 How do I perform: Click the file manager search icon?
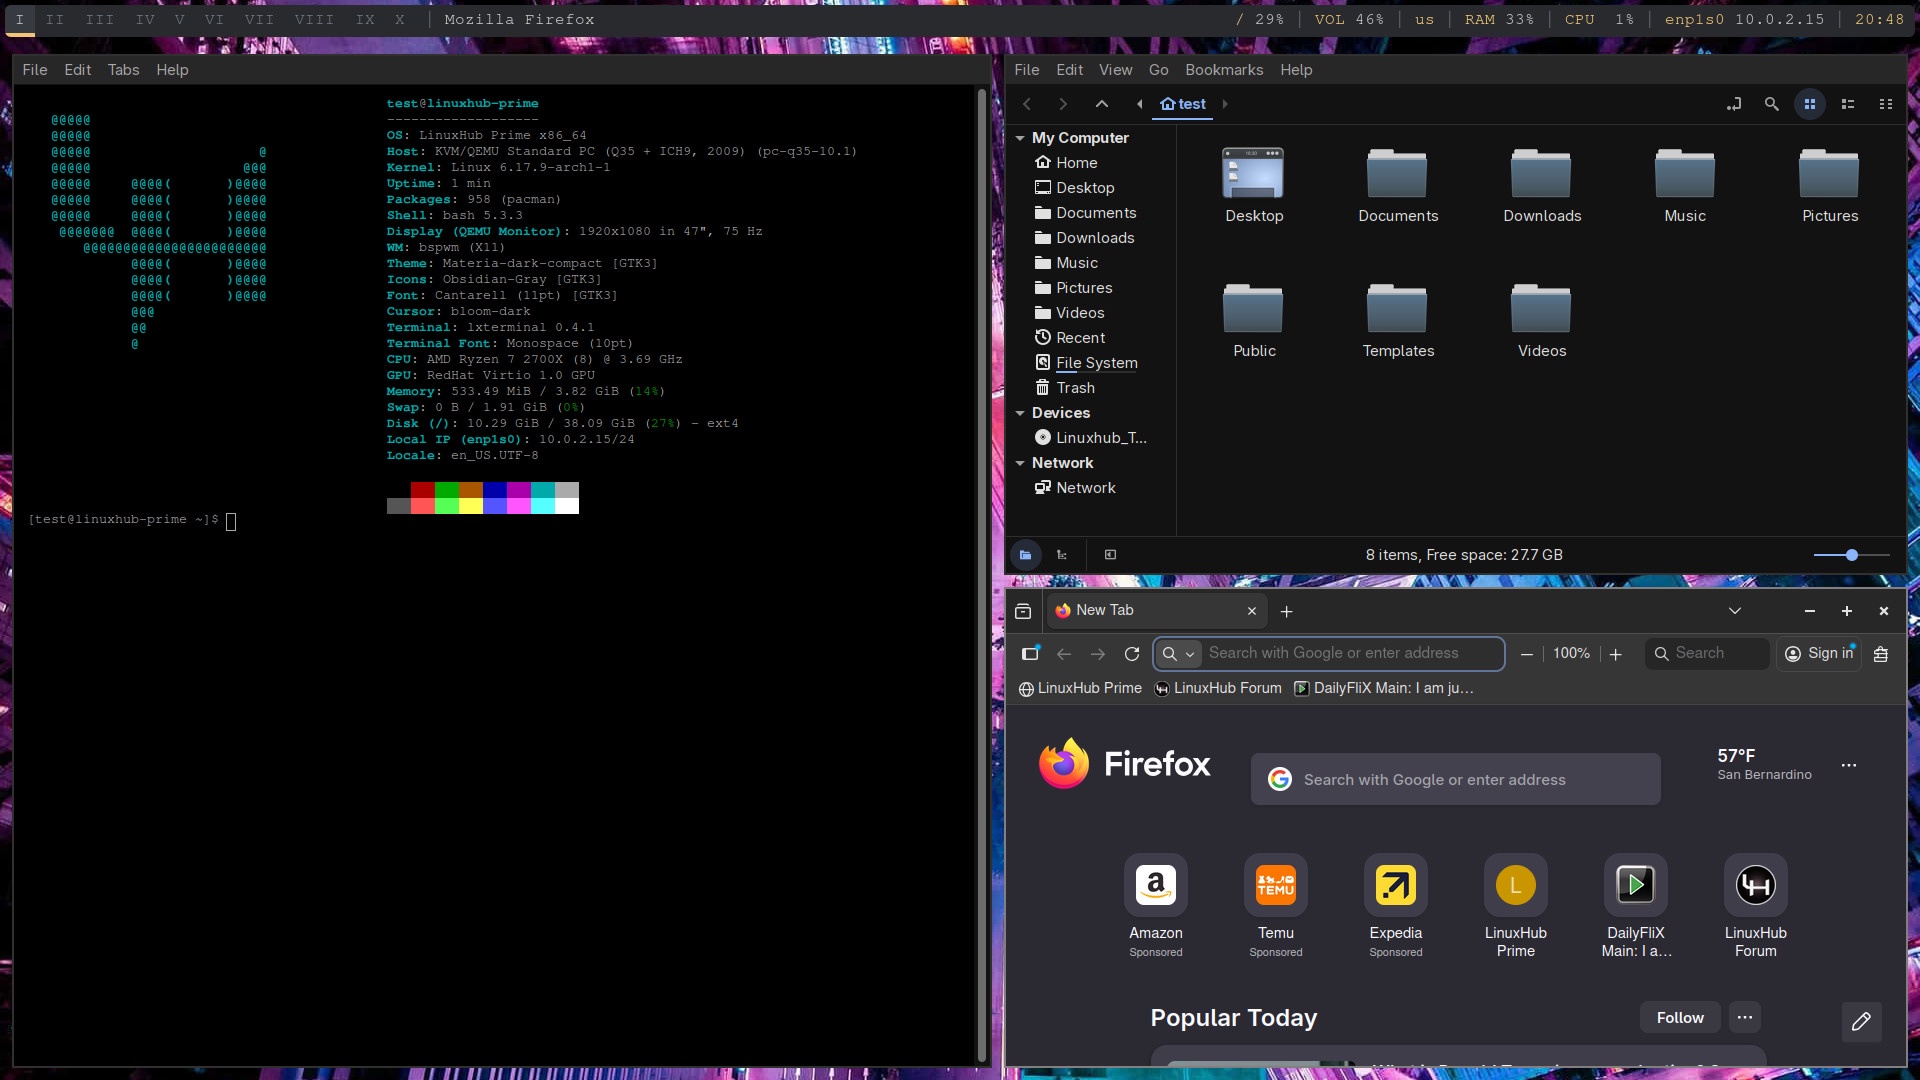coord(1771,104)
